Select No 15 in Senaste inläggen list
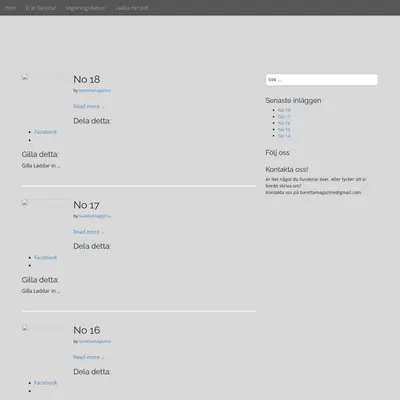 point(284,130)
